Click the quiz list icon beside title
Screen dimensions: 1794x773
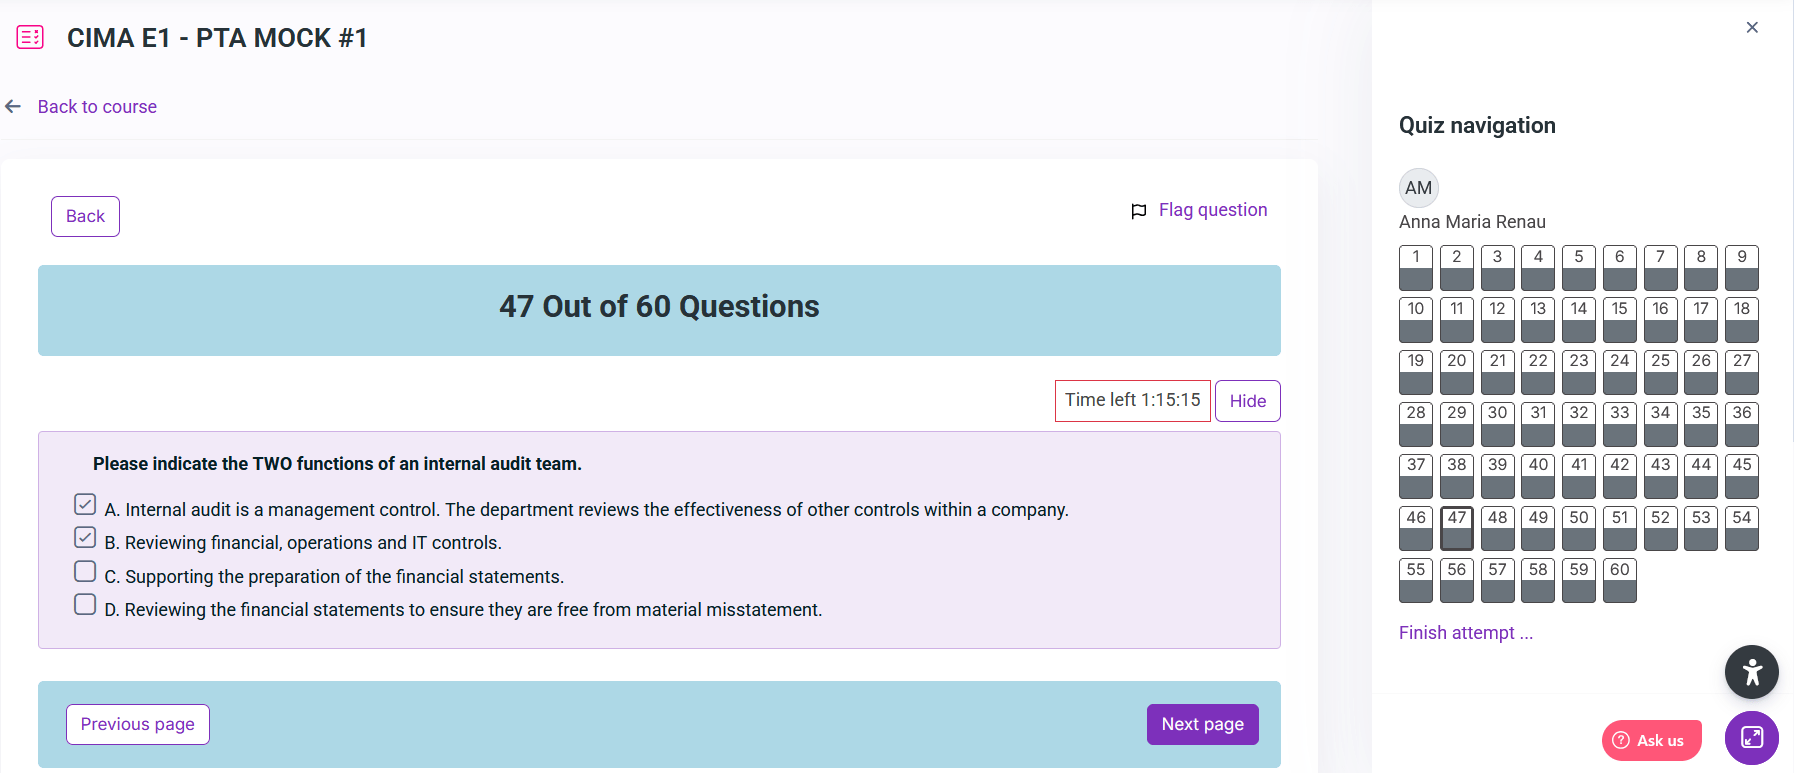pos(30,38)
